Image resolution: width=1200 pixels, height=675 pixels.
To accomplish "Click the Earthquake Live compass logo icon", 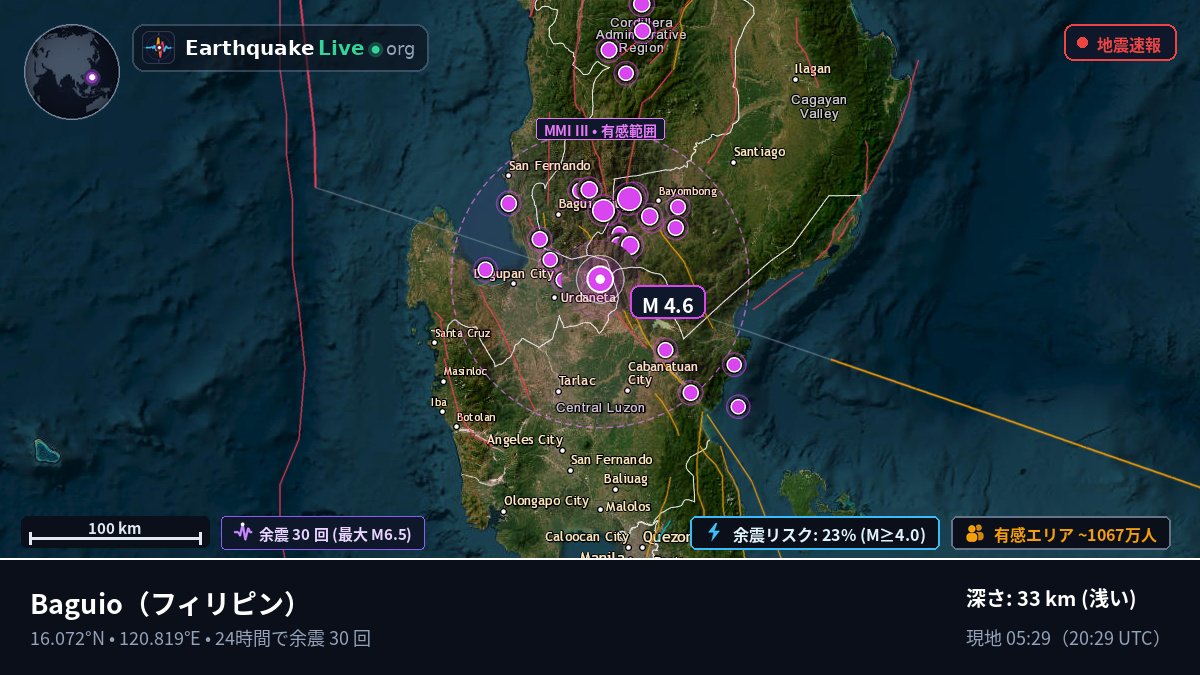I will pyautogui.click(x=159, y=48).
